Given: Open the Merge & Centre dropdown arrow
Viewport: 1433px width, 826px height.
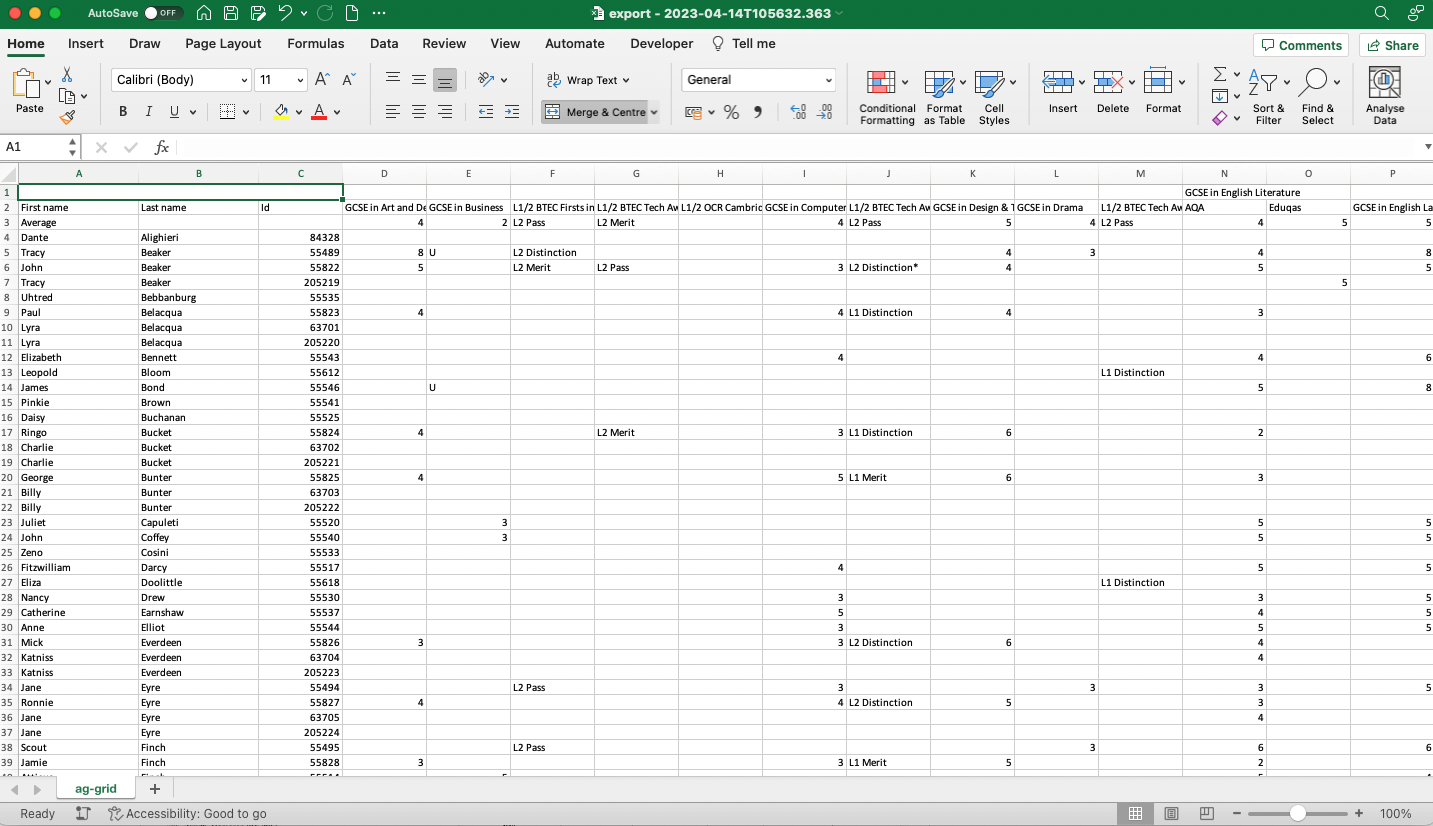Looking at the screenshot, I should 654,113.
